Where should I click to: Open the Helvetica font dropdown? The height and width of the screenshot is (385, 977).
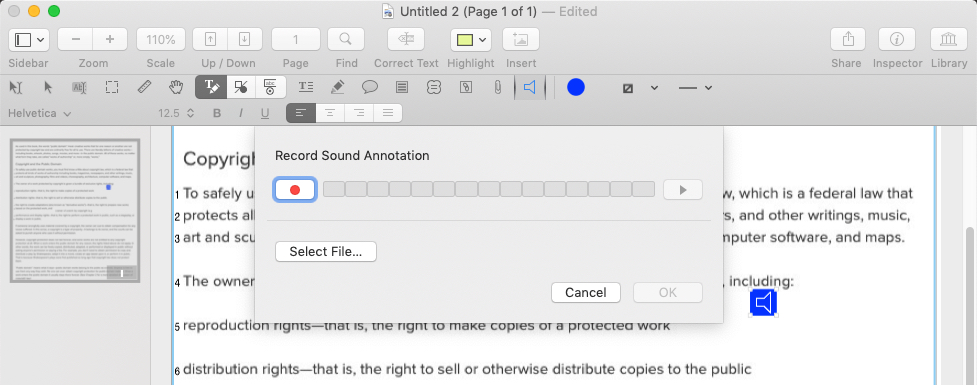point(40,113)
